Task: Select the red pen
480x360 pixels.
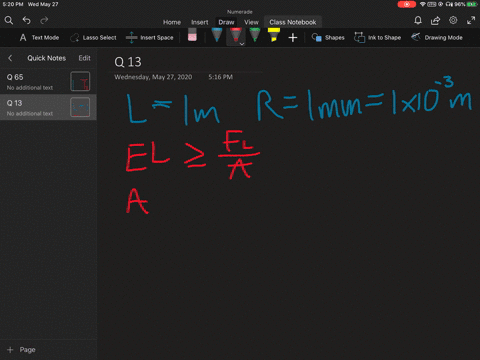Action: [x=235, y=35]
